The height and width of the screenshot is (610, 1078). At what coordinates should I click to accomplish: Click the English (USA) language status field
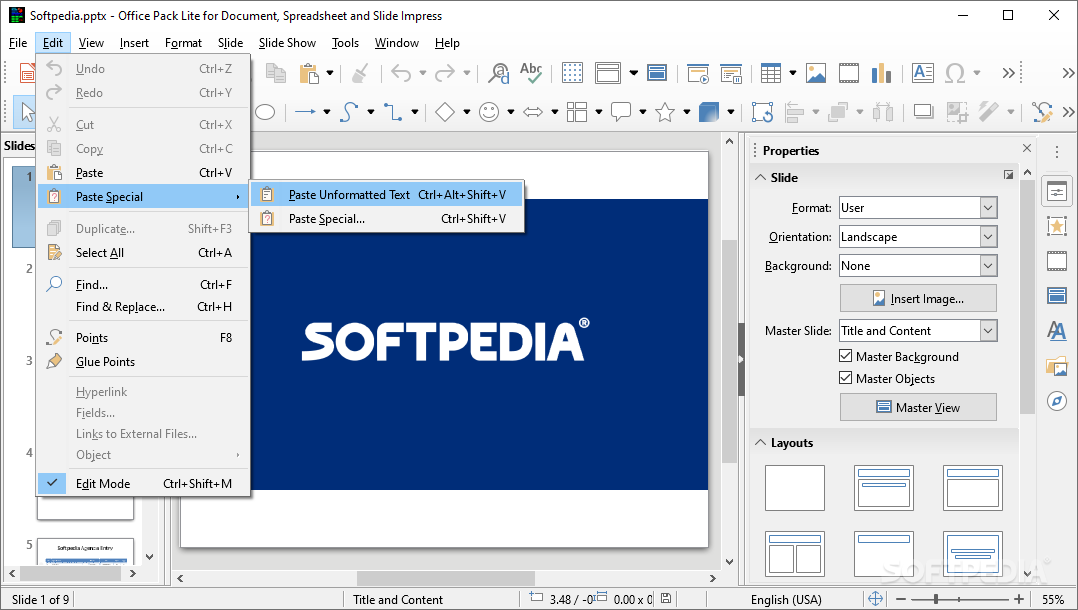pyautogui.click(x=786, y=600)
